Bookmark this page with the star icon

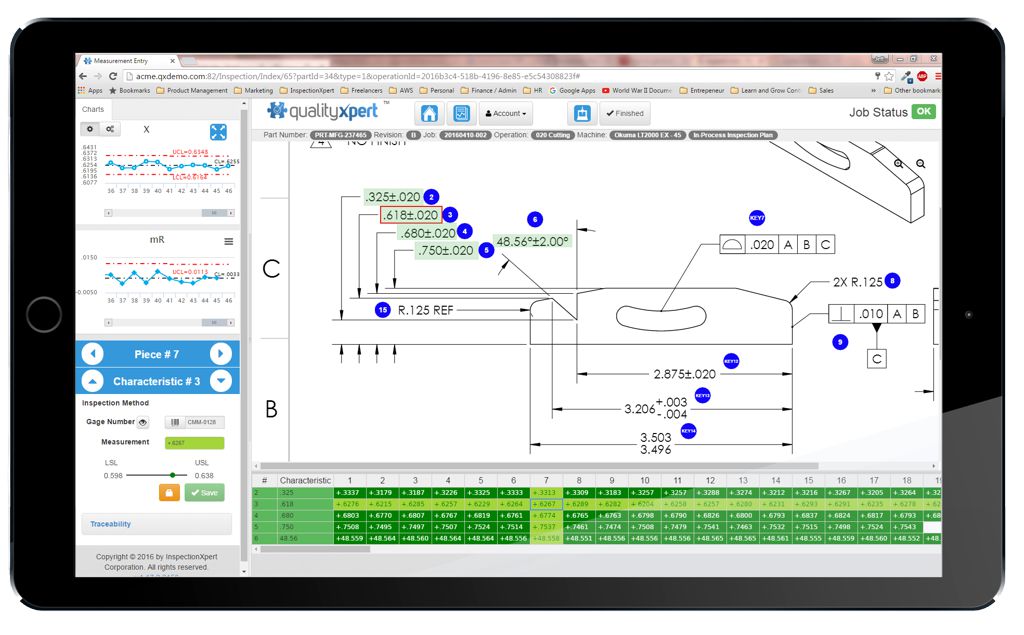(889, 76)
